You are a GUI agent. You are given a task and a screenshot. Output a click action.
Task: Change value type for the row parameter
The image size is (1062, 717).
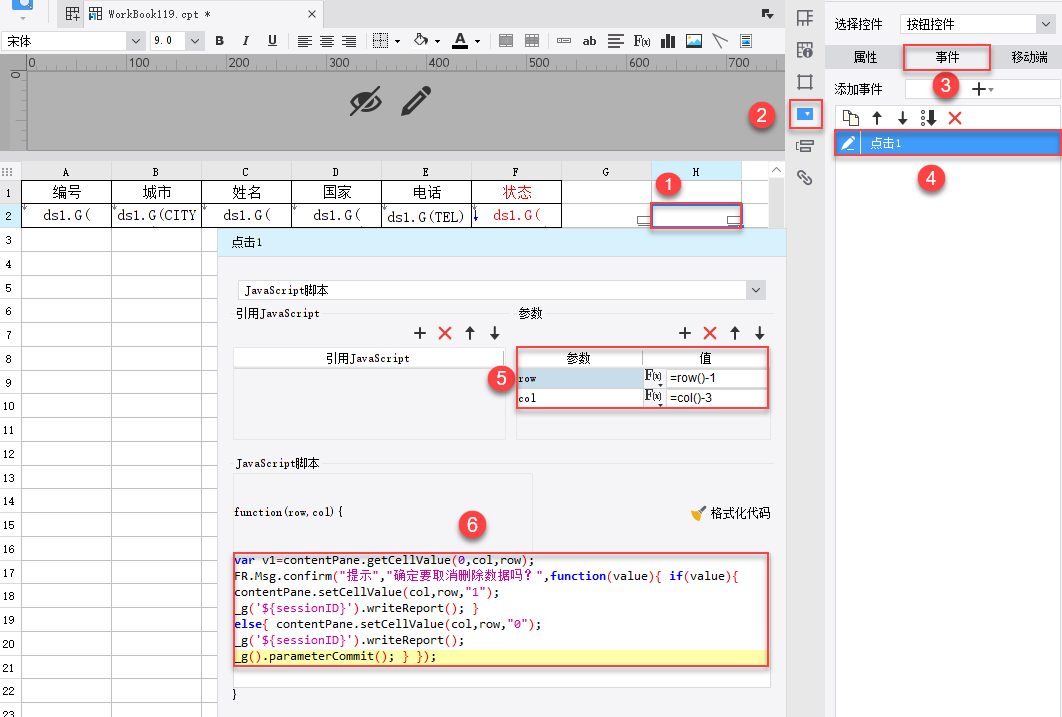point(654,377)
